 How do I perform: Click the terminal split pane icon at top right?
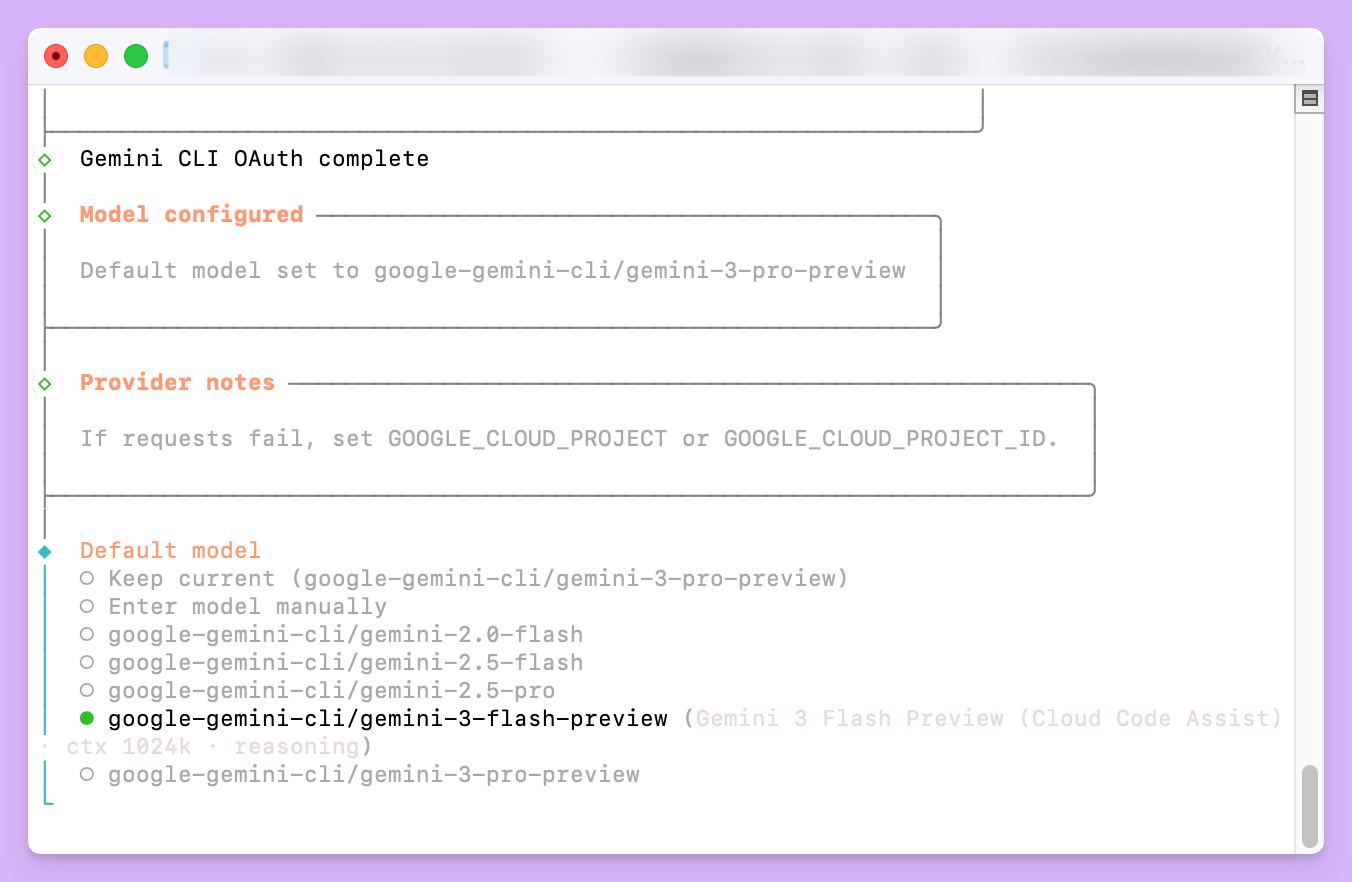1310,98
